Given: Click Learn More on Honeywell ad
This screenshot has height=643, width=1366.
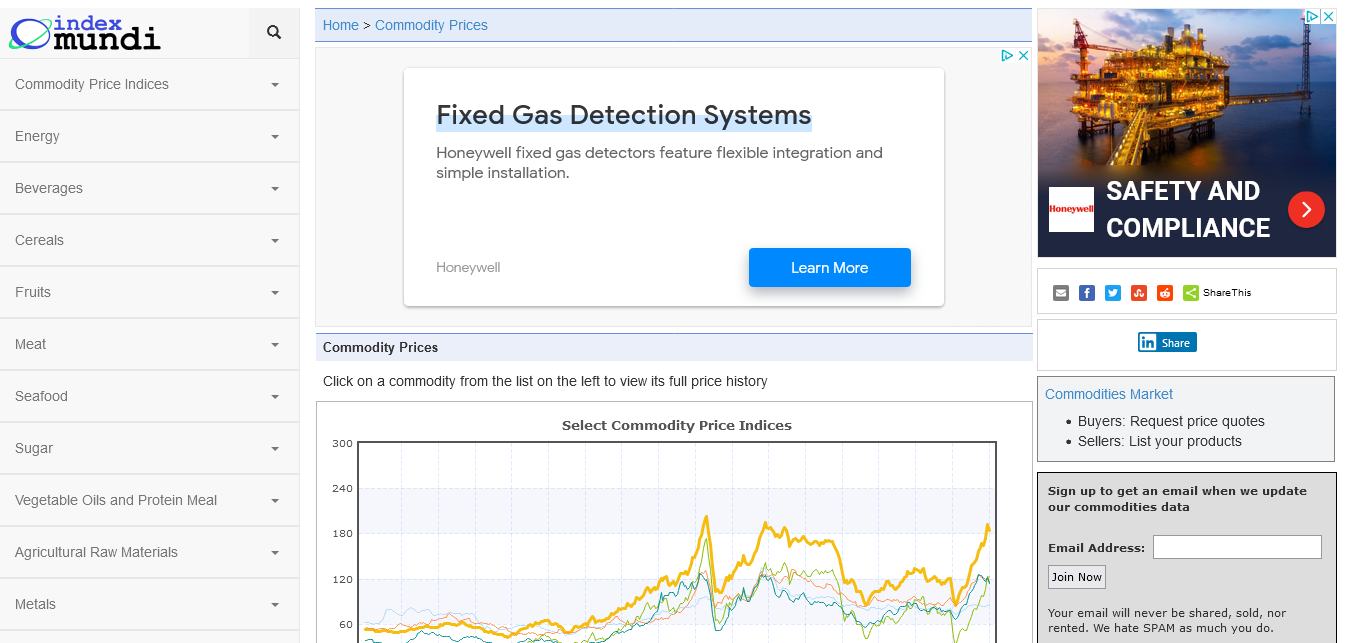Looking at the screenshot, I should tap(829, 268).
